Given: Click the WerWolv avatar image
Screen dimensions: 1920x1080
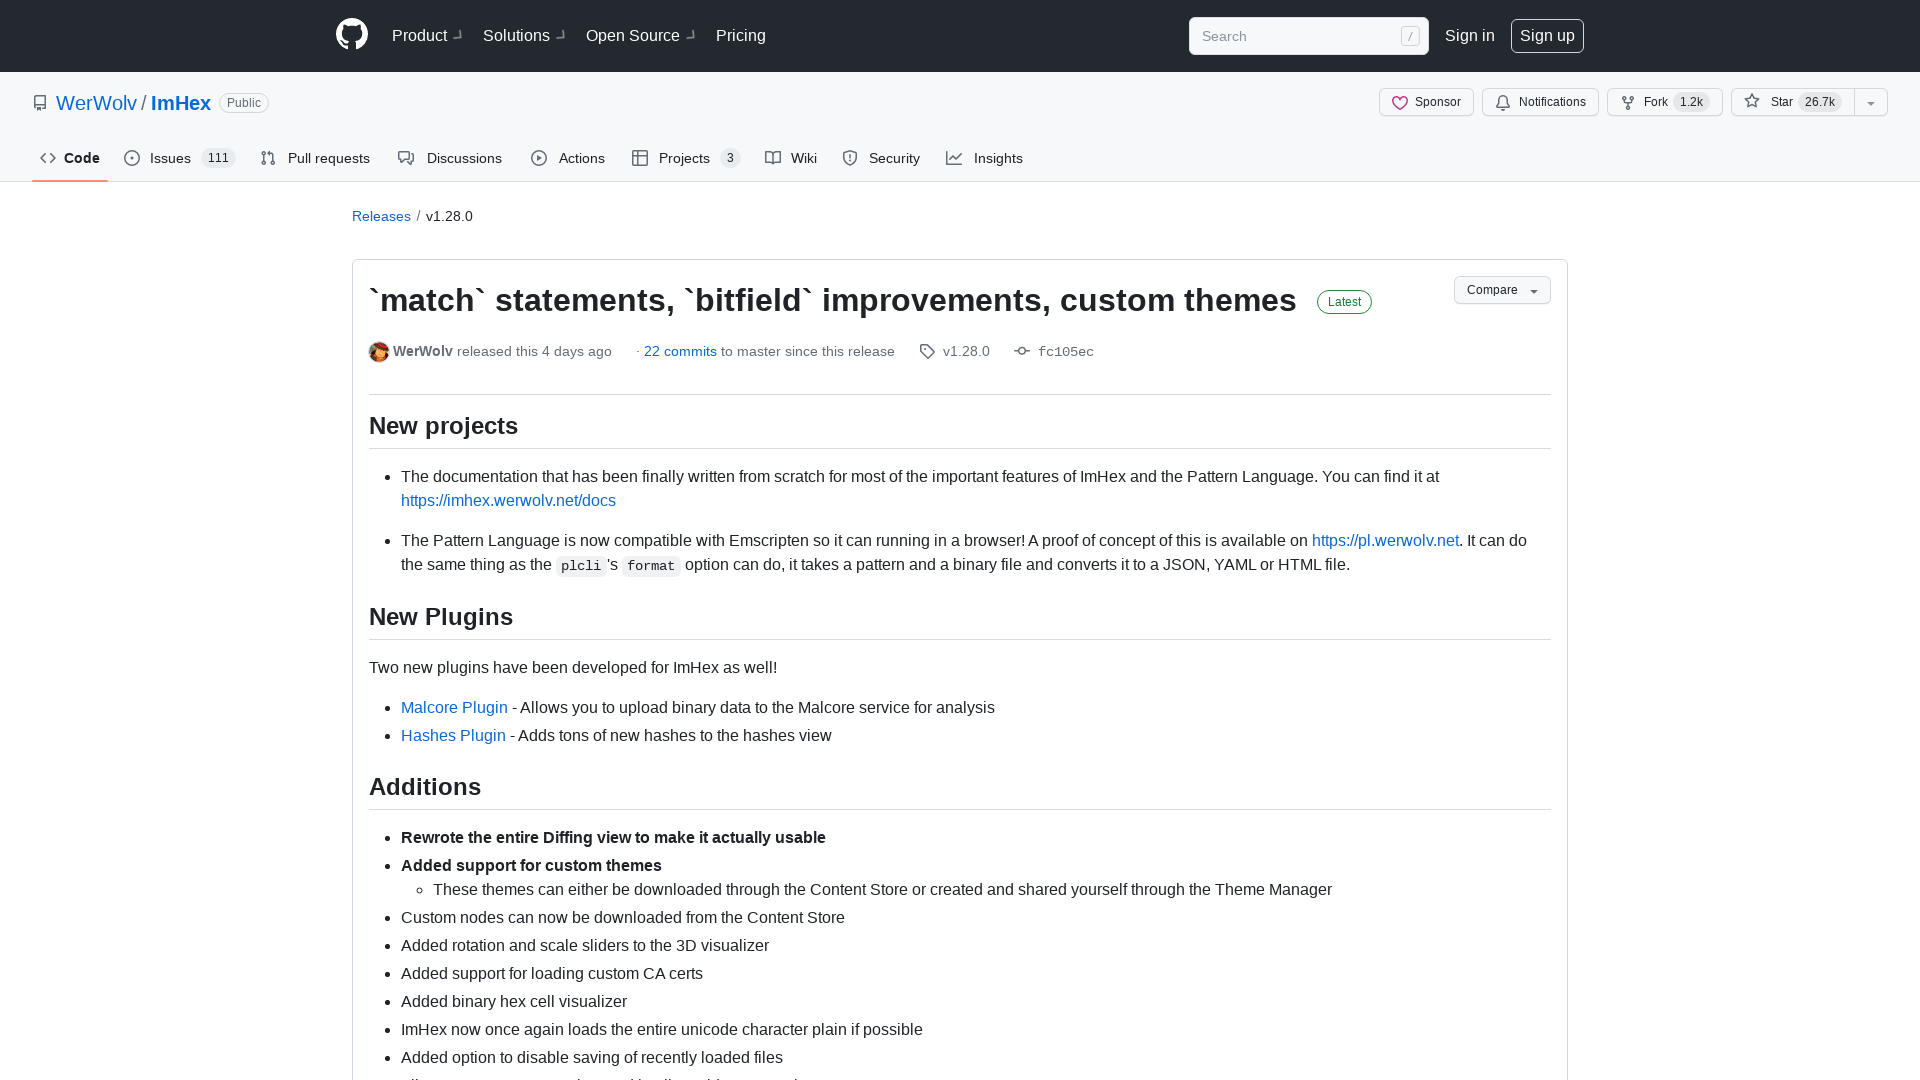Looking at the screenshot, I should point(379,352).
